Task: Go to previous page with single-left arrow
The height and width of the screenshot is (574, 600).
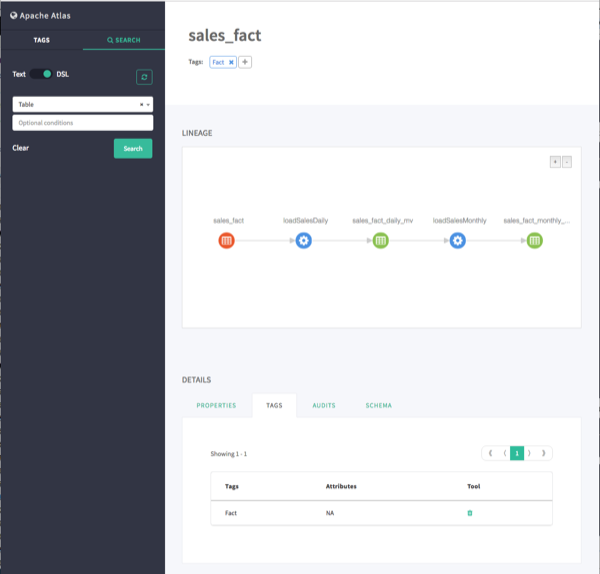Action: pyautogui.click(x=504, y=453)
